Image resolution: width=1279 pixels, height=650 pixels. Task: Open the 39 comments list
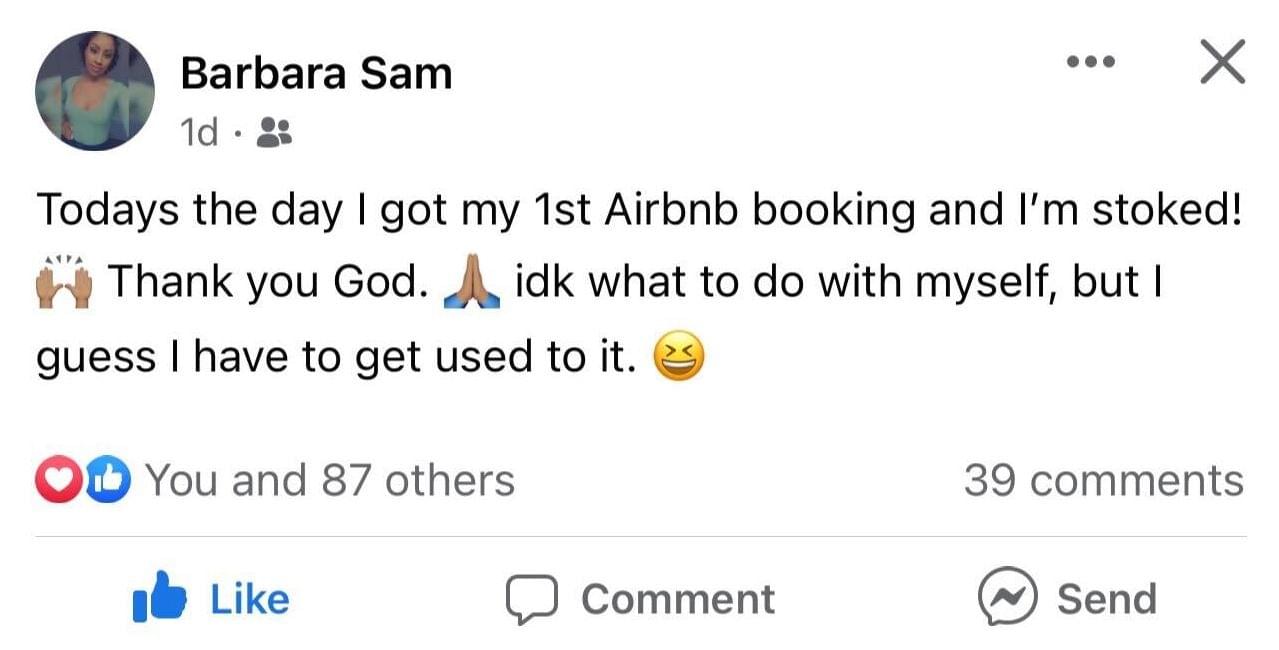tap(1103, 481)
